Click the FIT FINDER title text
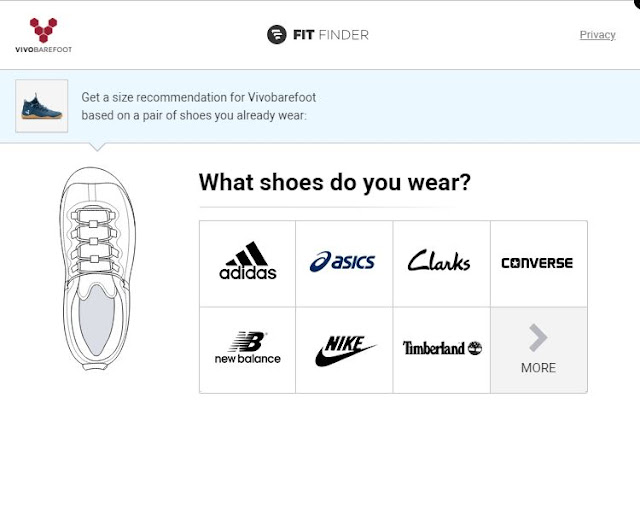 pyautogui.click(x=330, y=35)
